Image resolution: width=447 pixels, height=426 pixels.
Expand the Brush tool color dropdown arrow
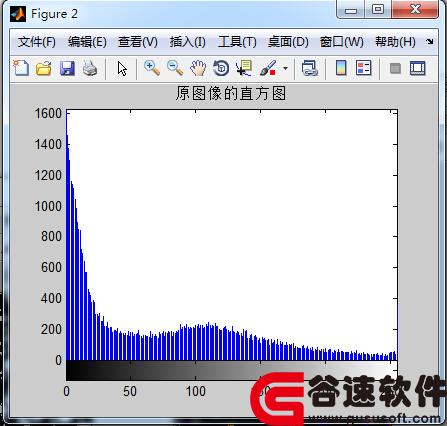pyautogui.click(x=285, y=69)
